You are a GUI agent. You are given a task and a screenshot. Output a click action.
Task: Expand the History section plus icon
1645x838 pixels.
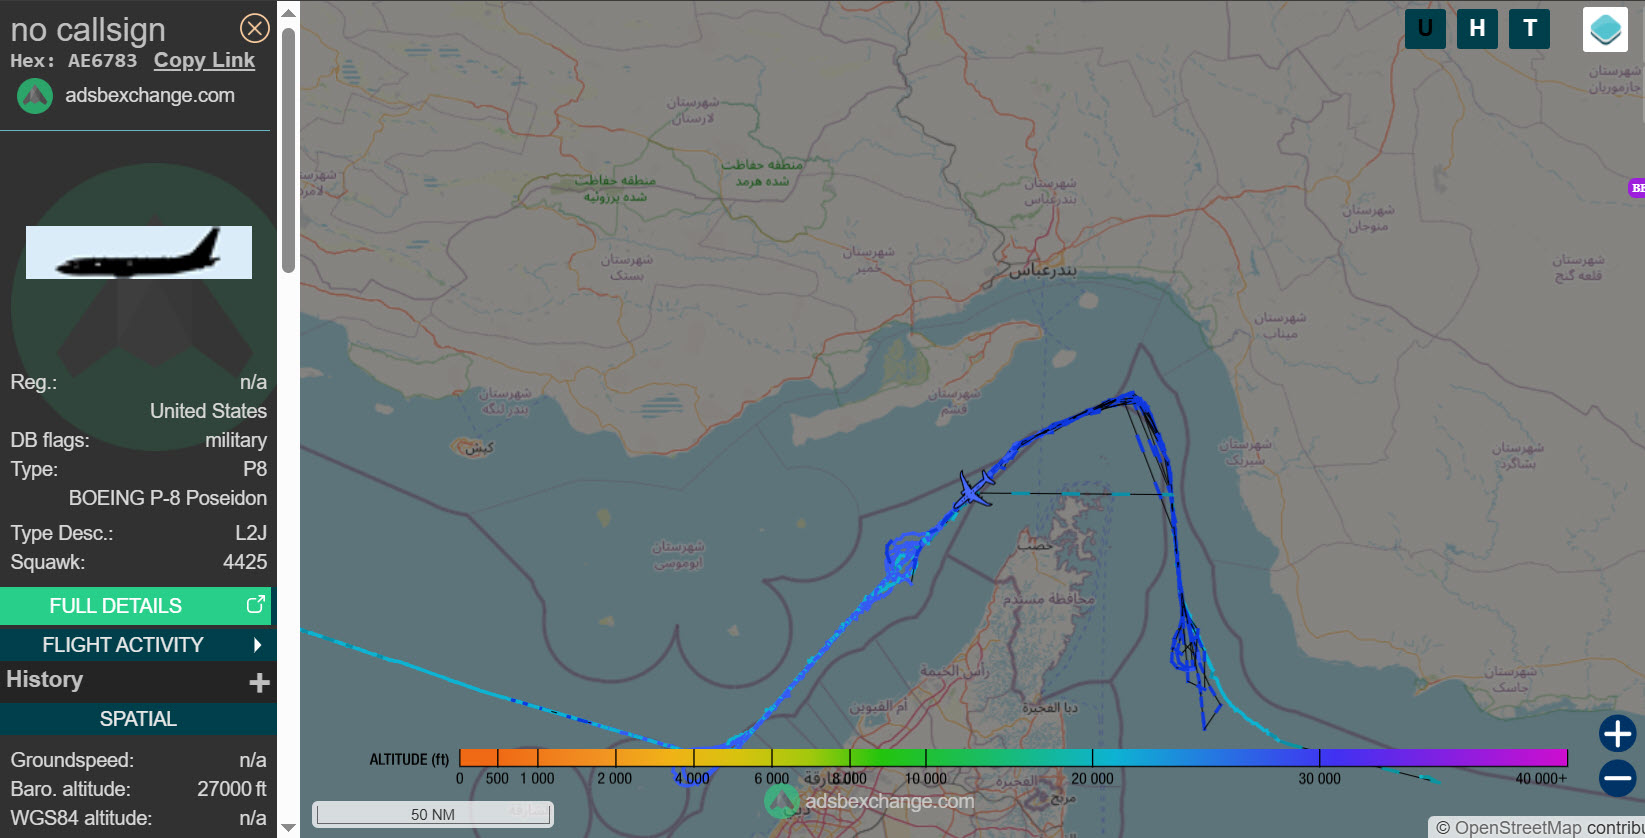[259, 682]
